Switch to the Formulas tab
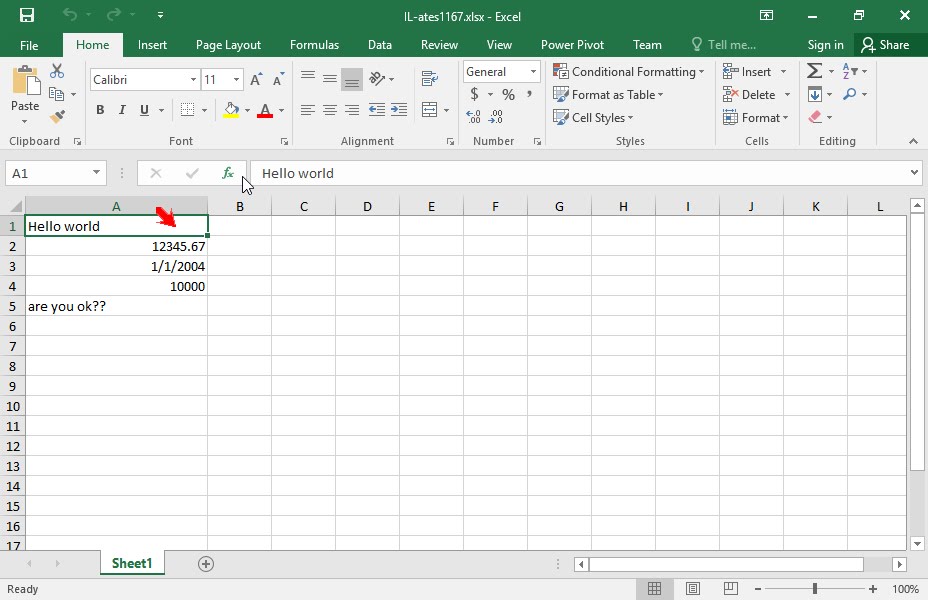Image resolution: width=928 pixels, height=600 pixels. coord(314,45)
